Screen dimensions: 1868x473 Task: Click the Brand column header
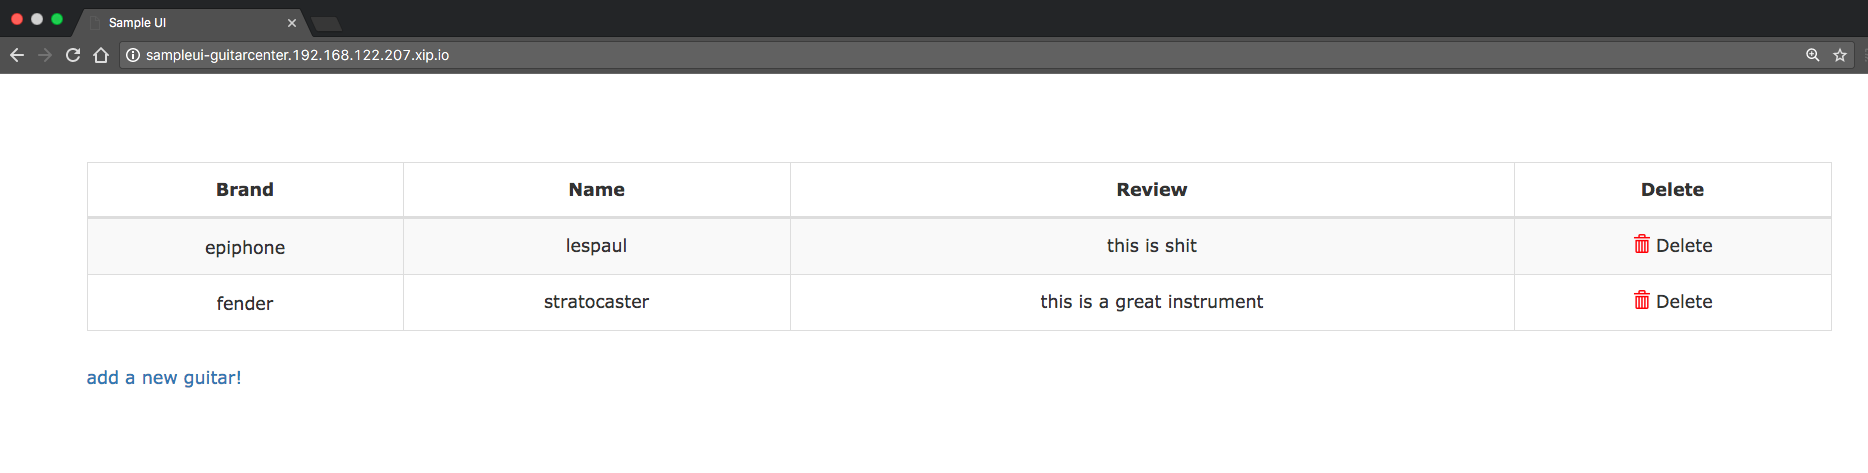coord(245,190)
